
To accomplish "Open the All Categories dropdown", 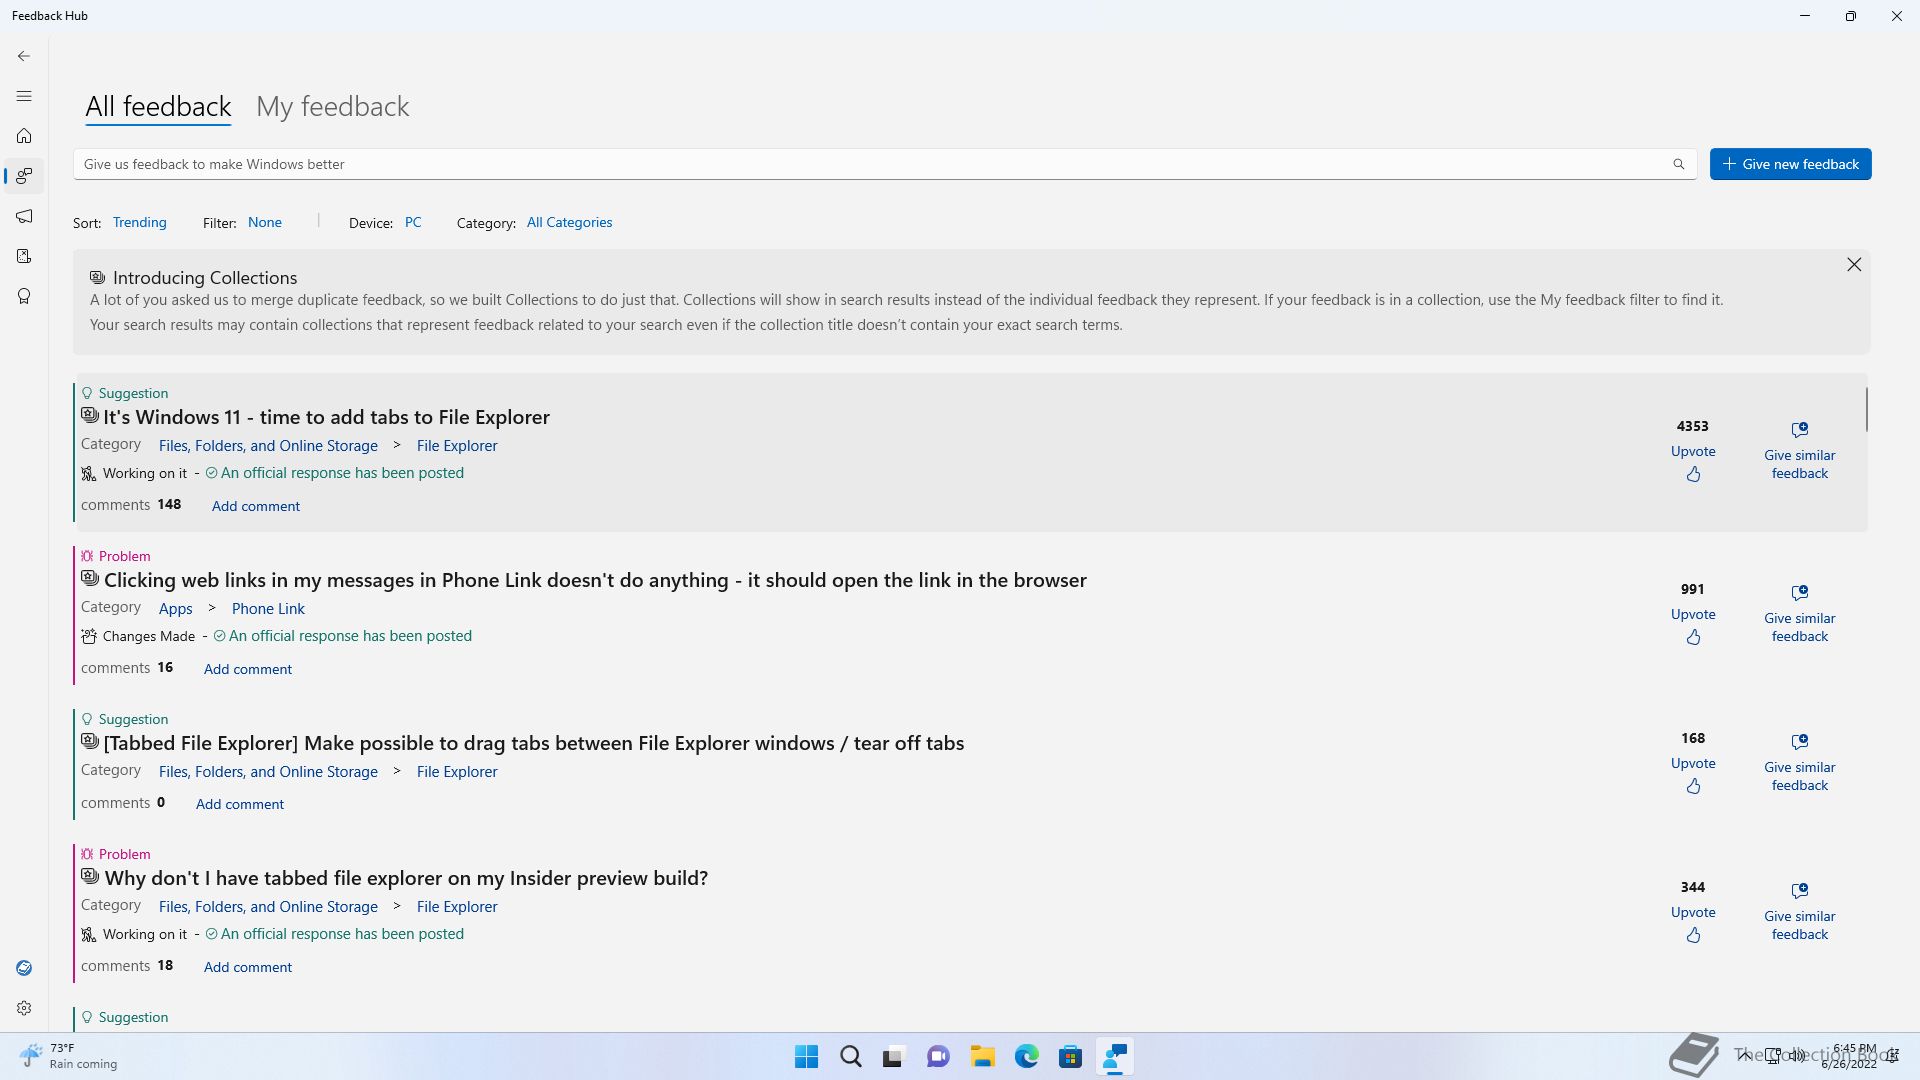I will click(x=569, y=222).
